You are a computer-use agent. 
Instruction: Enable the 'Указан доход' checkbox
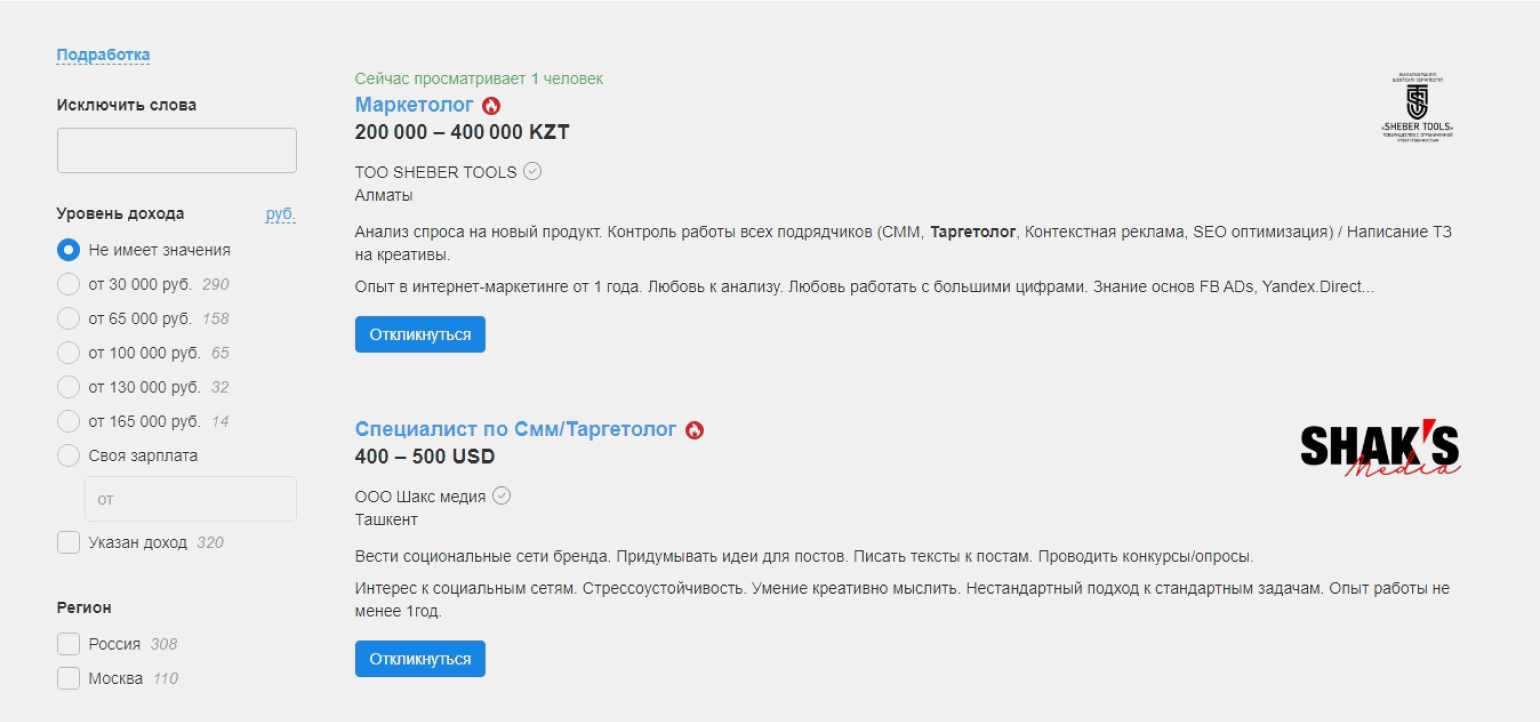point(68,543)
